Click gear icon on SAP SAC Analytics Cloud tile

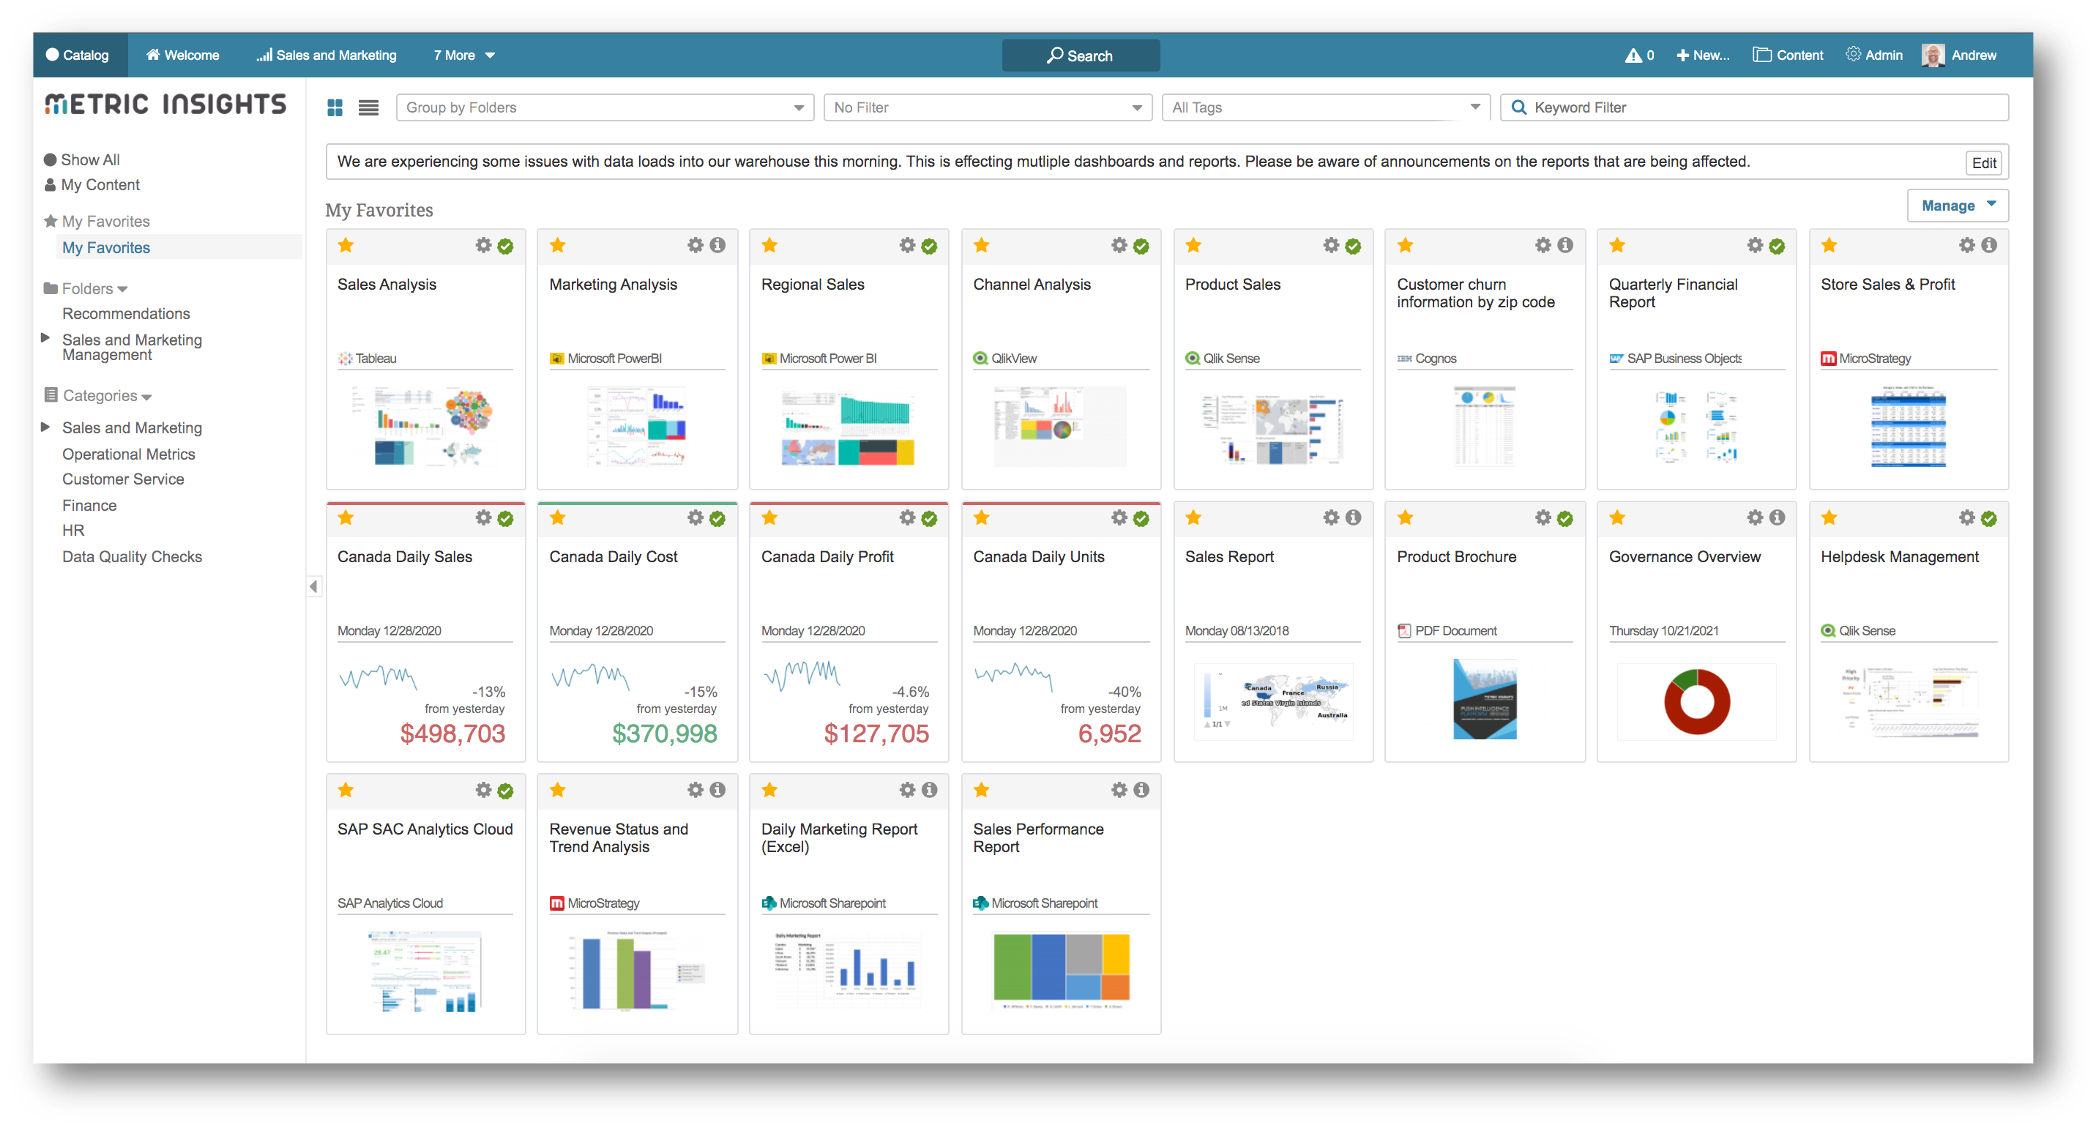pyautogui.click(x=484, y=790)
